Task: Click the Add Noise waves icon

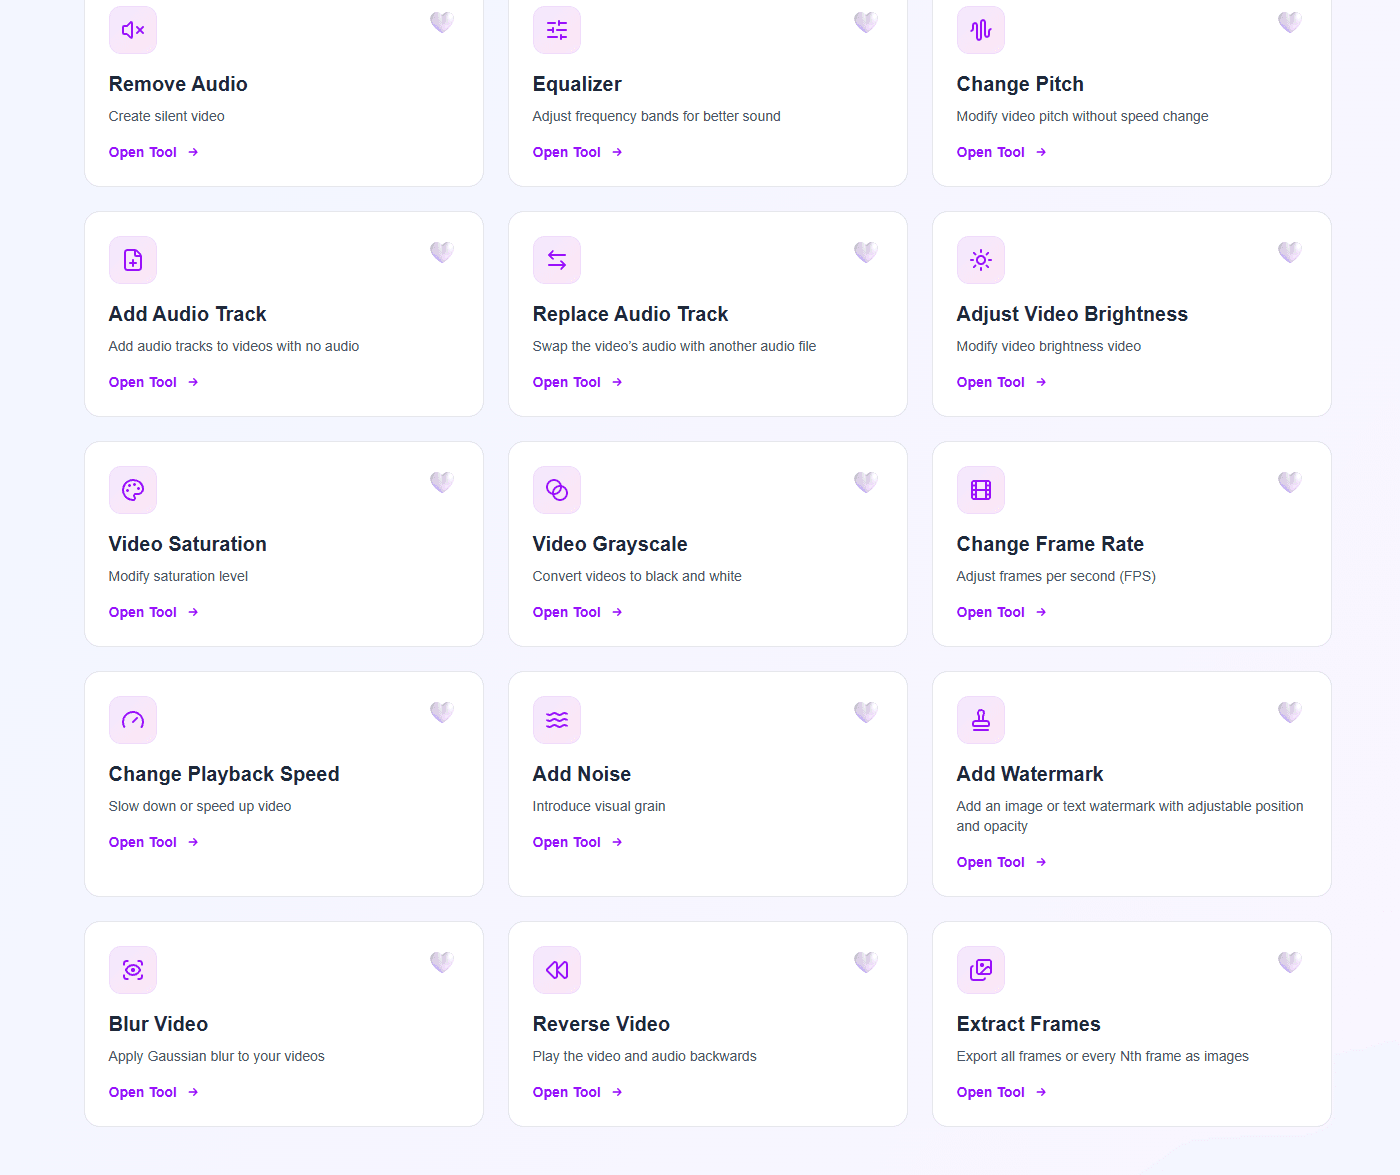Action: (557, 720)
